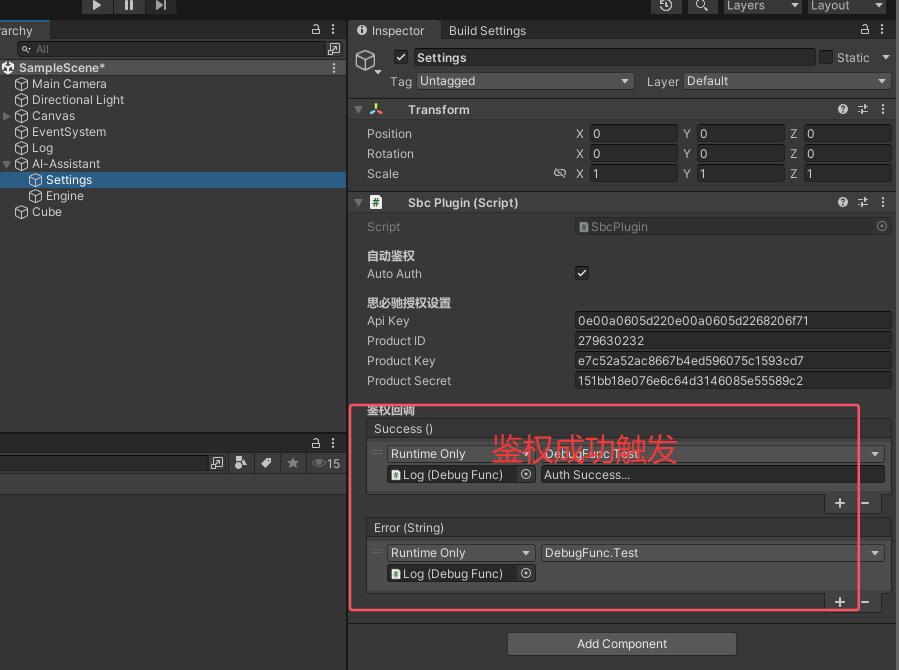Enable the Static checkbox
Screen dimensions: 899x670
826,58
